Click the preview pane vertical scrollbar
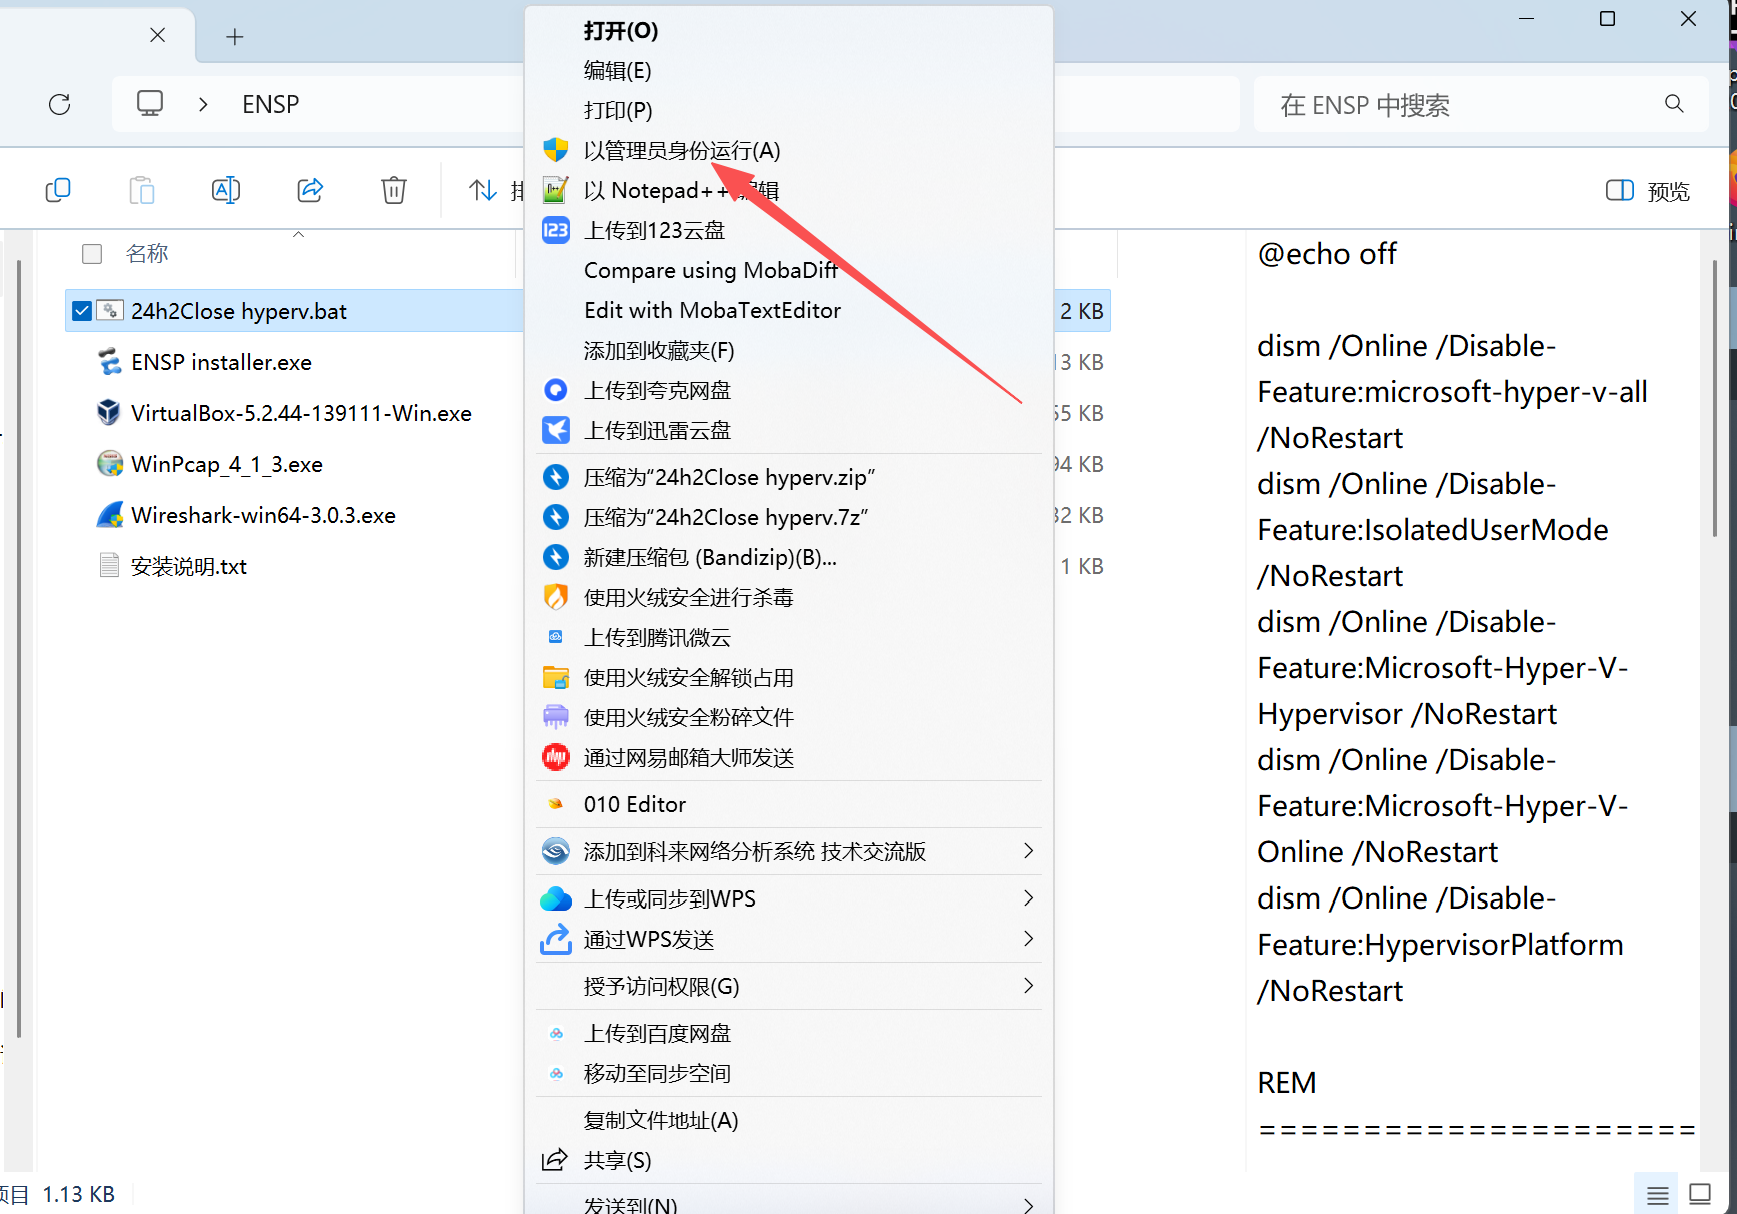Viewport: 1737px width, 1214px height. coord(1715,400)
